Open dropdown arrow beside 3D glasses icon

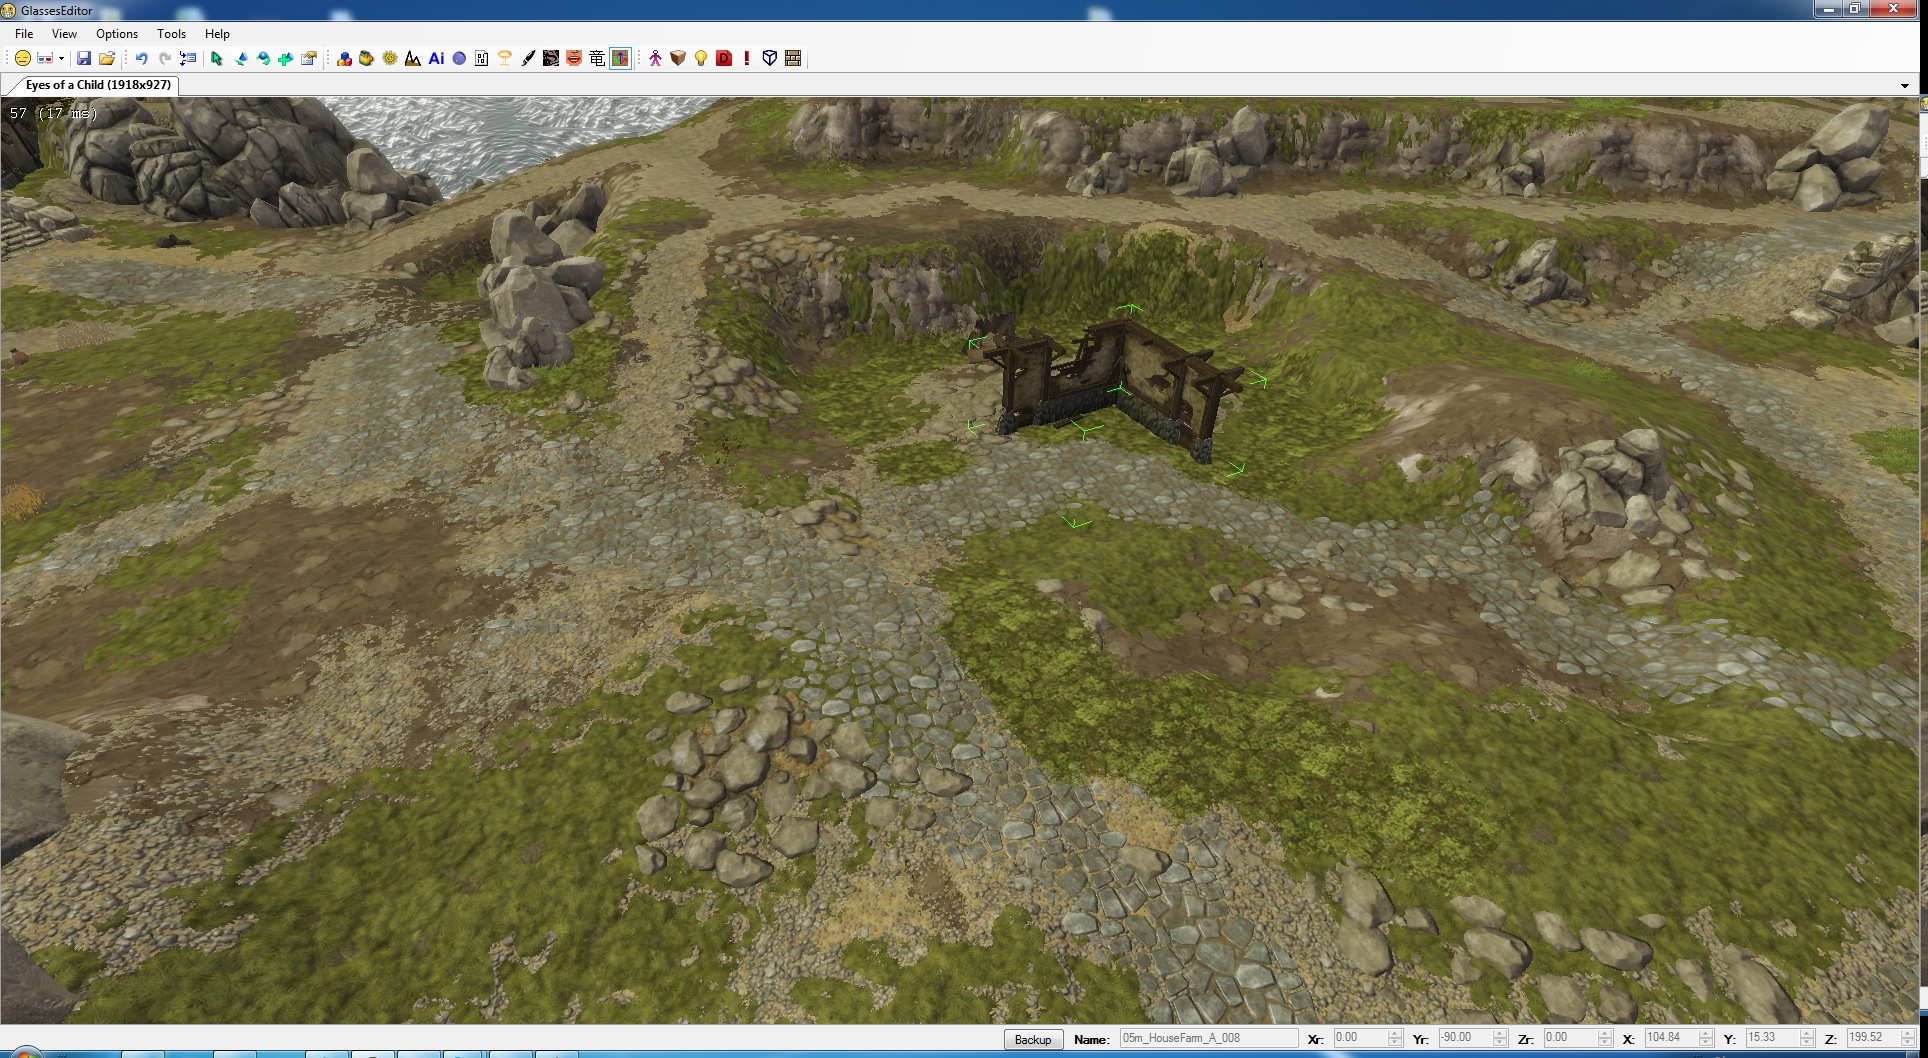(61, 59)
